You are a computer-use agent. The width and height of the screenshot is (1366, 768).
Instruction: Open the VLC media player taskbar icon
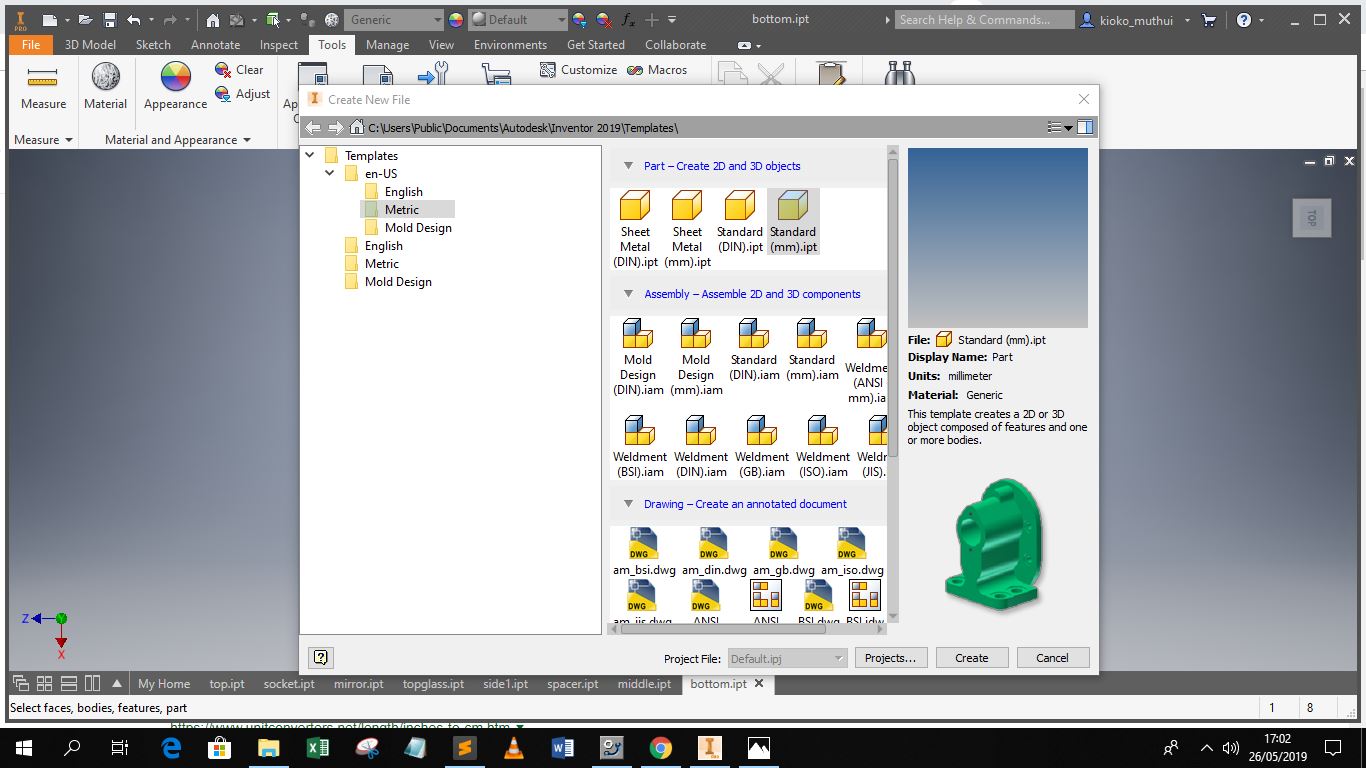point(513,747)
